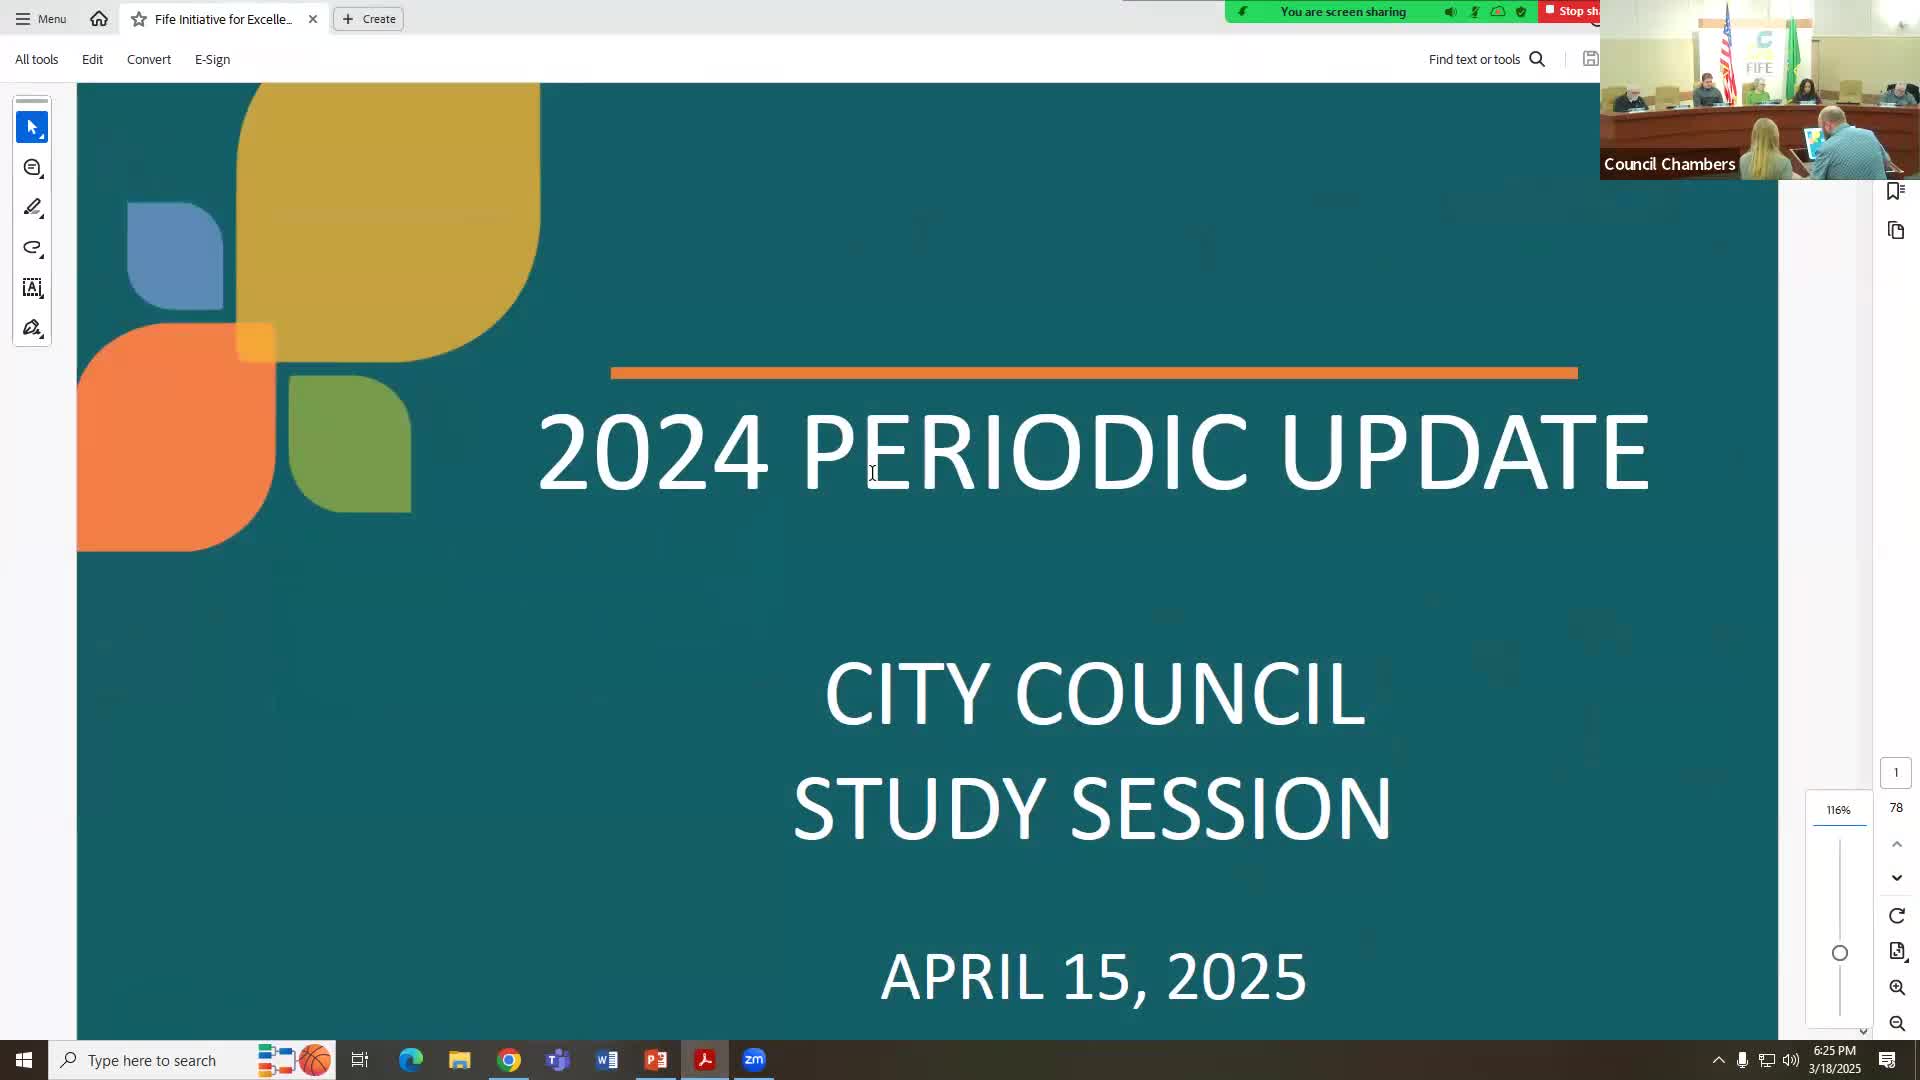The width and height of the screenshot is (1920, 1080).
Task: Open the bookmarks panel
Action: (x=1895, y=191)
